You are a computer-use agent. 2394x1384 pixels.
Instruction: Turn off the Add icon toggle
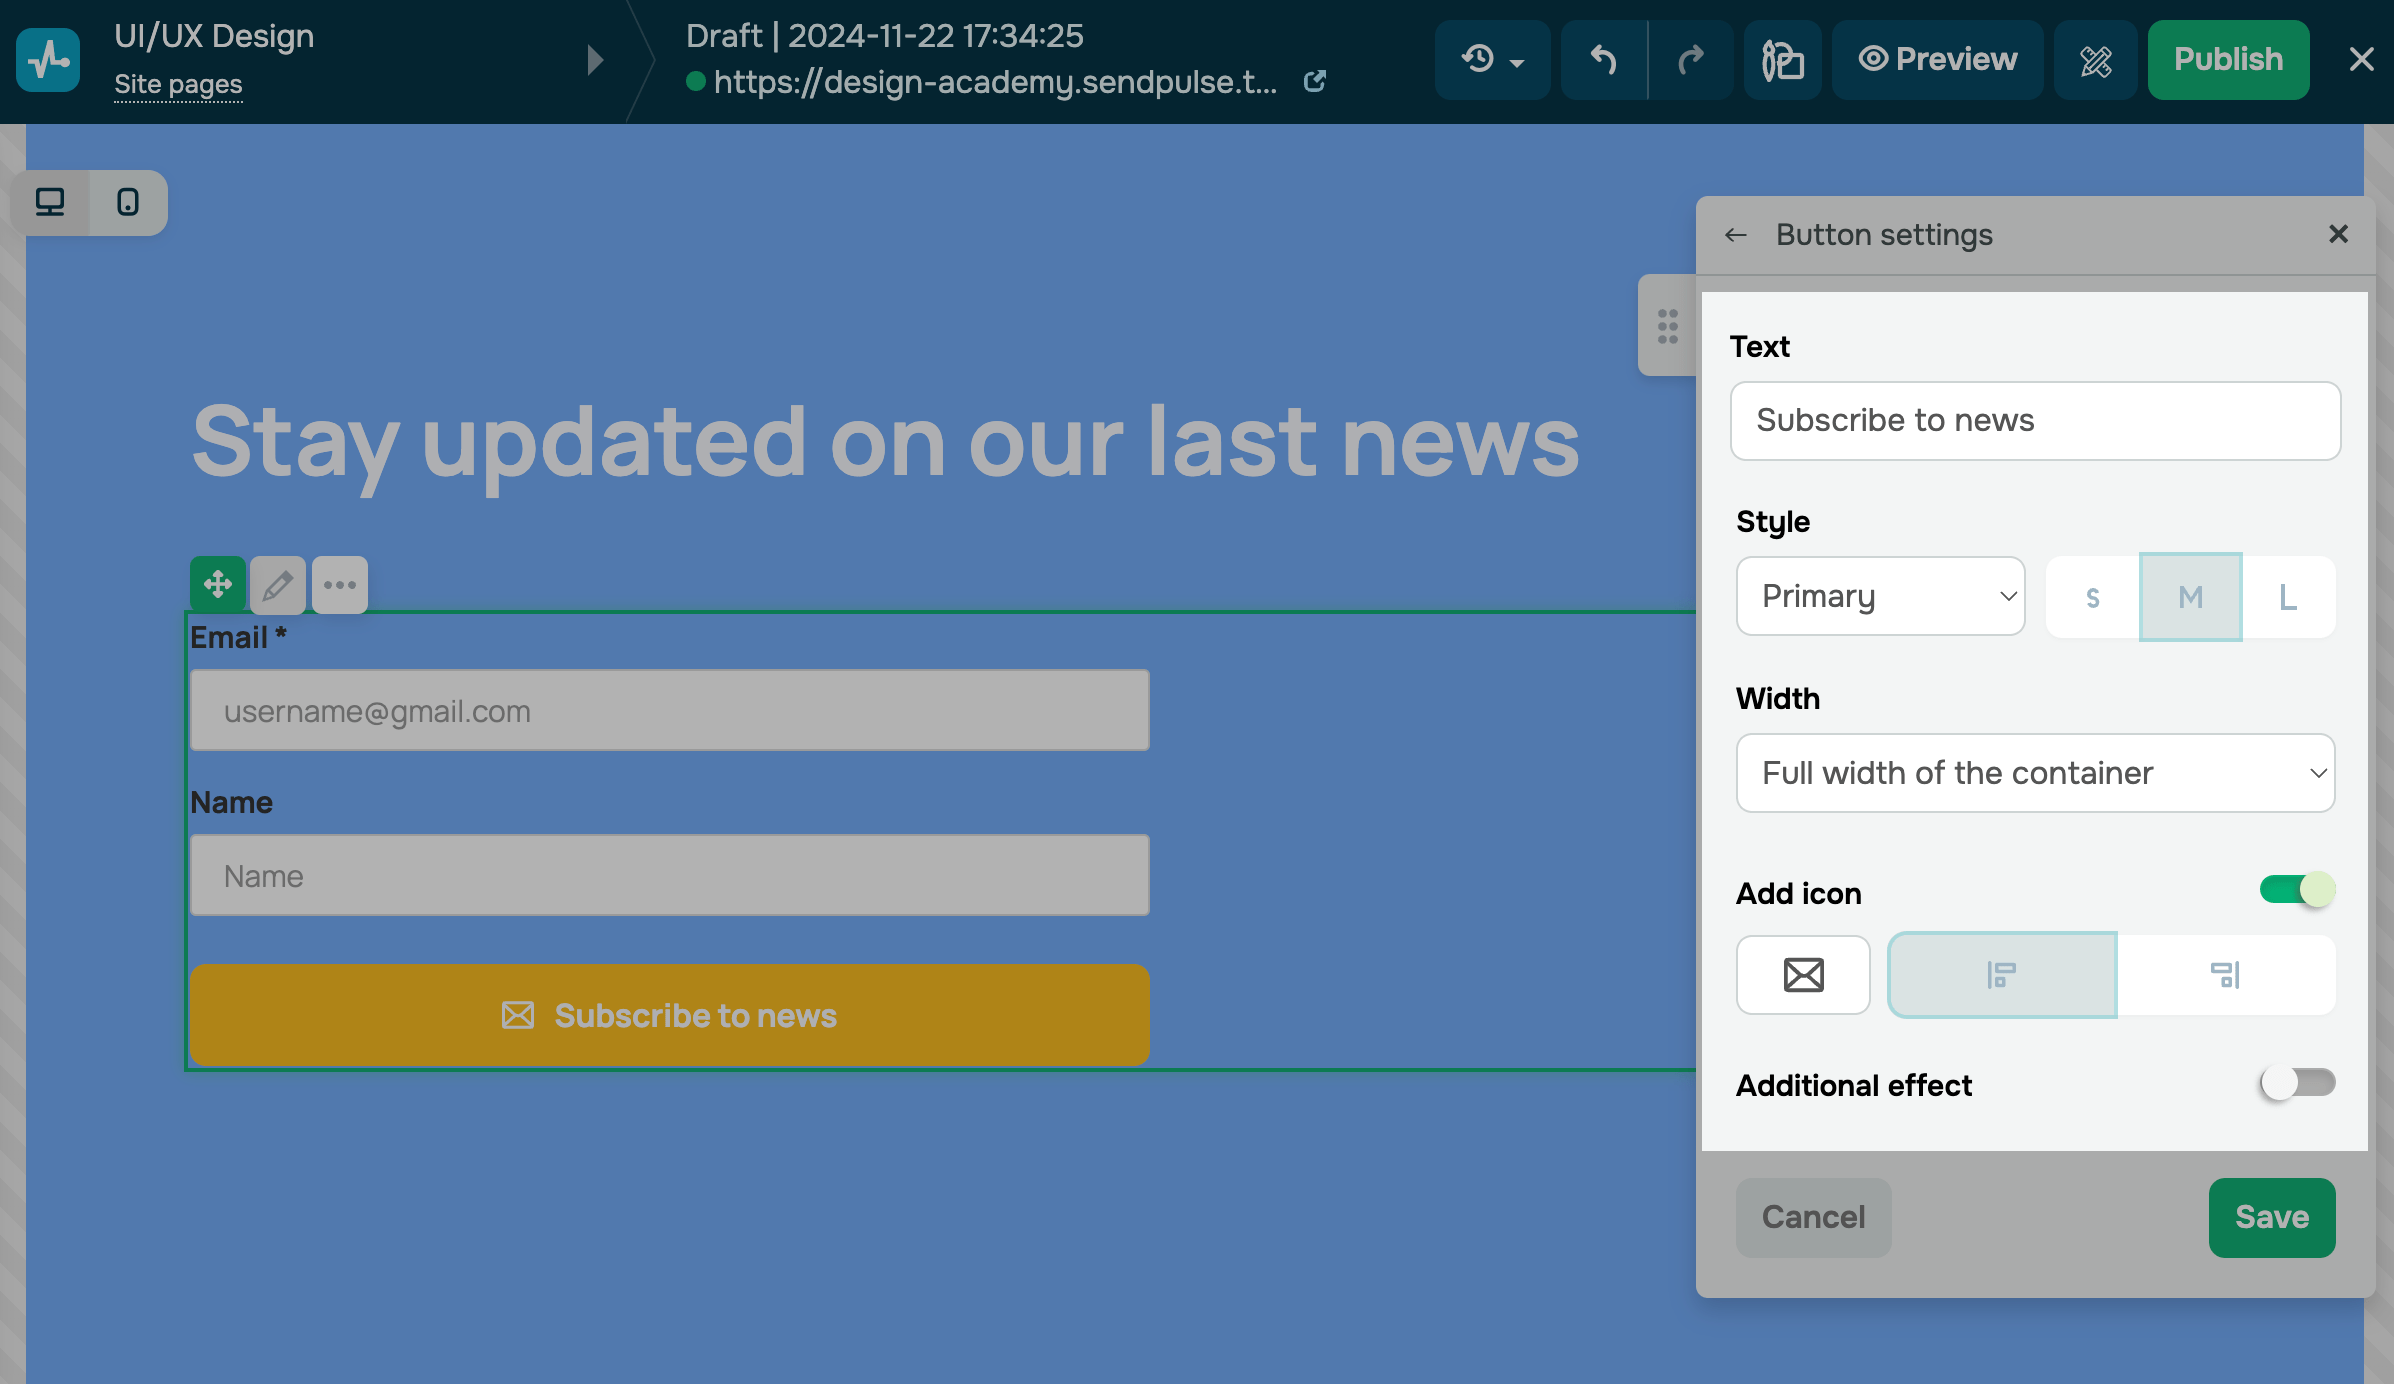click(x=2297, y=889)
